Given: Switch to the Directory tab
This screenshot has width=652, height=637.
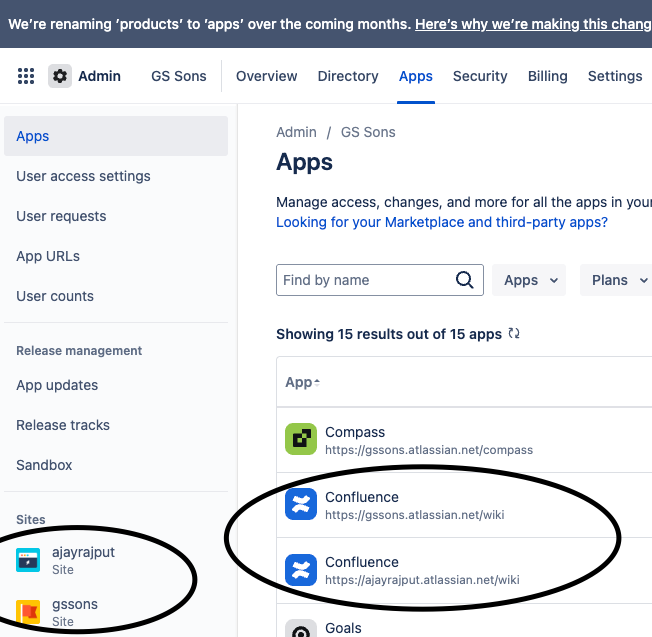Looking at the screenshot, I should tap(348, 76).
